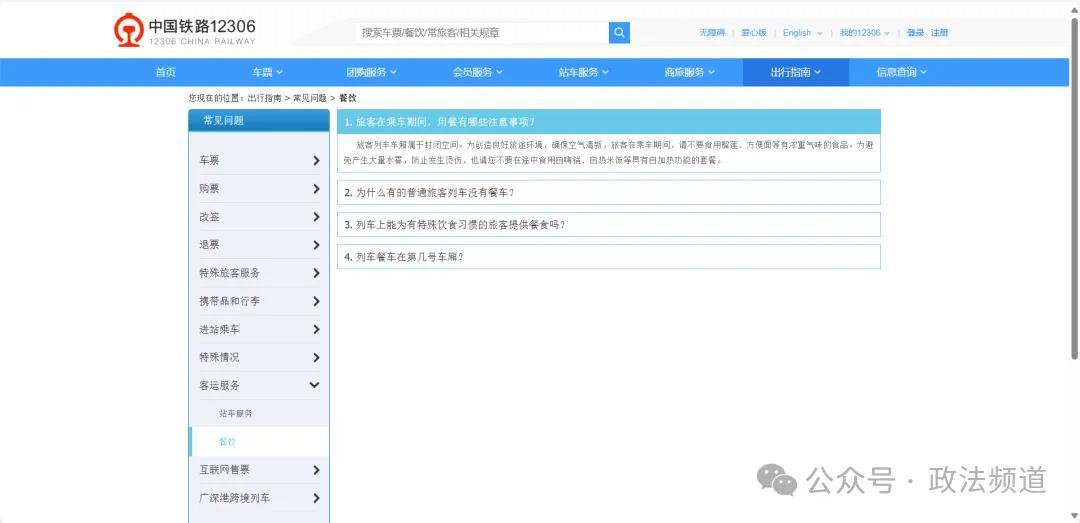Open the 团购服务 navigation menu
Screen dimensions: 1080x523
tap(371, 72)
